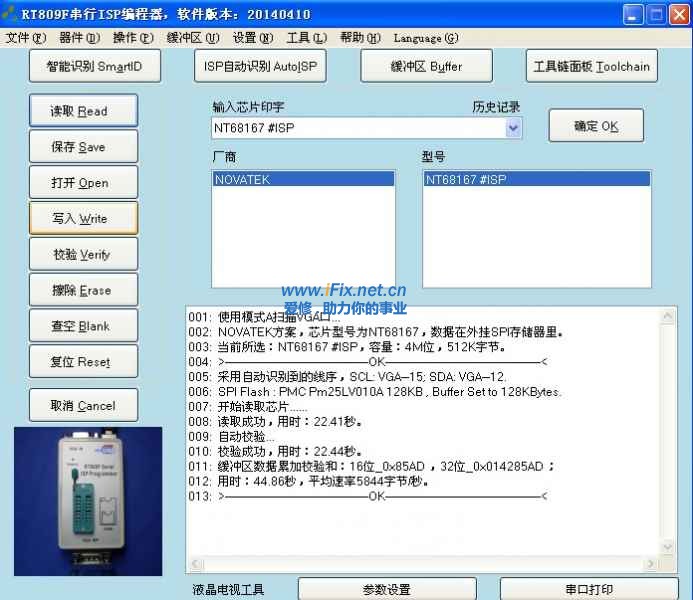
Task: Click log line 013 OK separator
Action: (368, 497)
